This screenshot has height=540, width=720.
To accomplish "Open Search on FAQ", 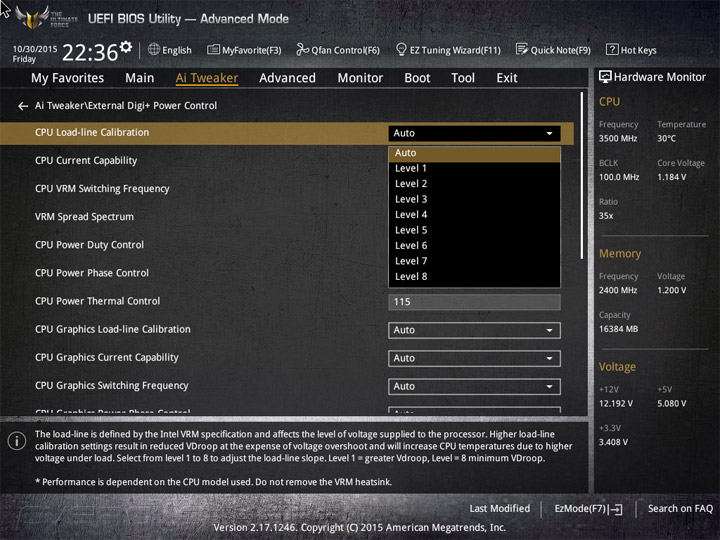I will tap(680, 509).
